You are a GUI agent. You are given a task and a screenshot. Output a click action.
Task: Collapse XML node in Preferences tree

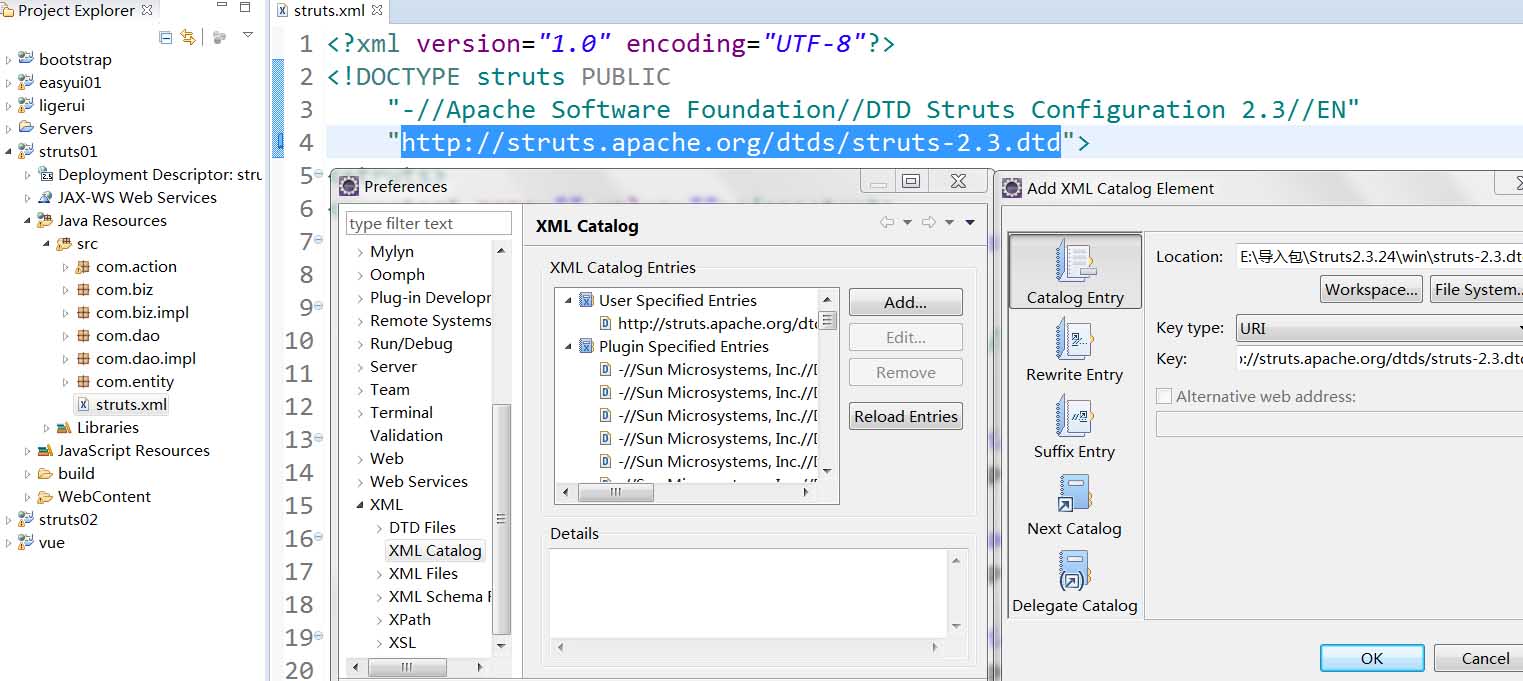point(360,506)
